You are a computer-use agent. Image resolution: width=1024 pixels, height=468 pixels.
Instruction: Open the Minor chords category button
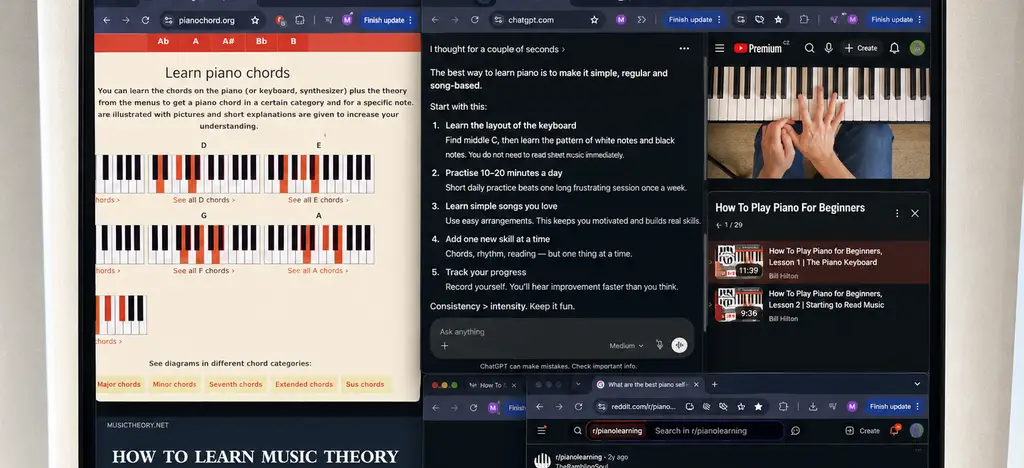click(x=174, y=384)
